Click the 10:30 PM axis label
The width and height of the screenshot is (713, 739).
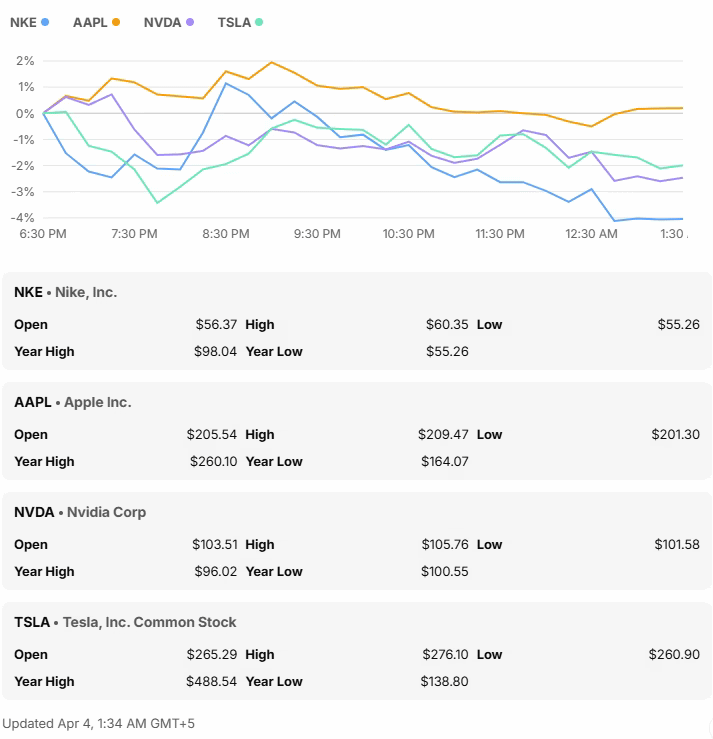[x=409, y=234]
